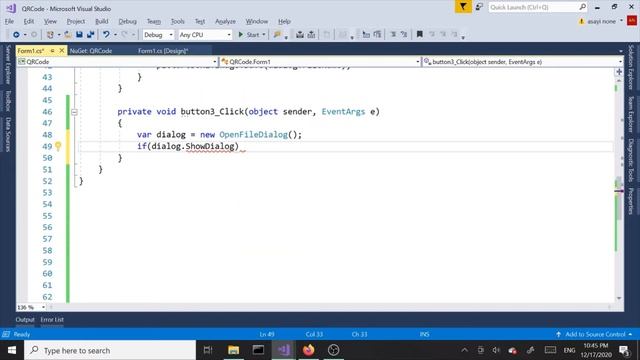Open the tab list dropdown arrow
The image size is (640, 360).
620,51
